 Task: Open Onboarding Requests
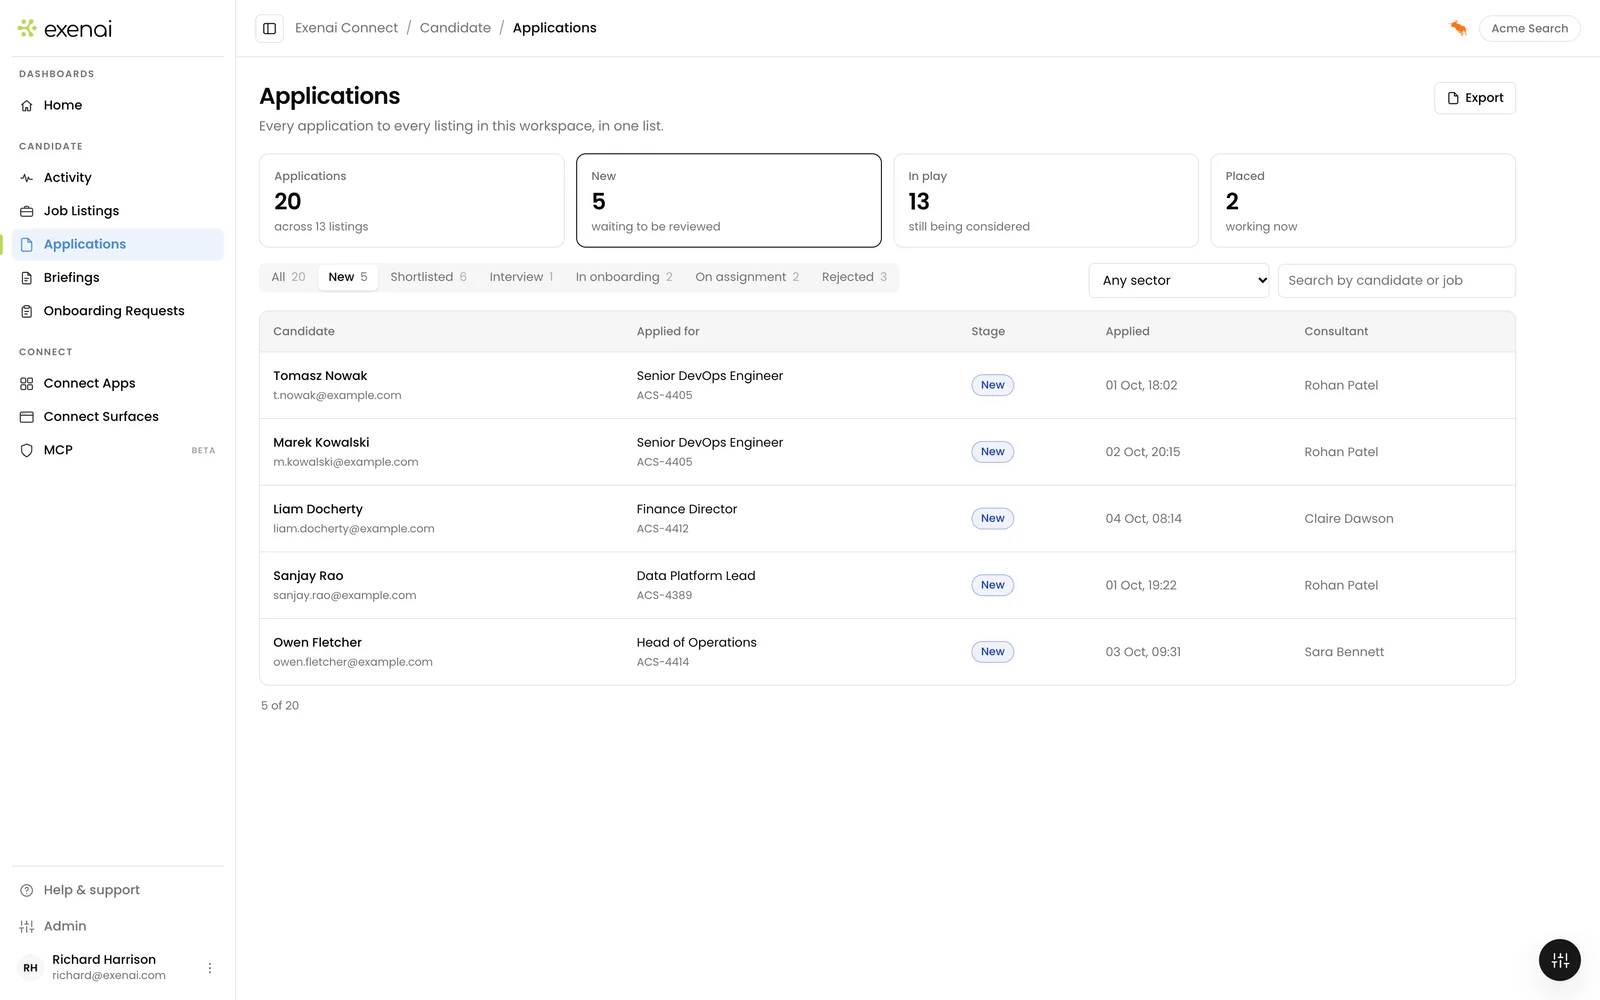click(x=118, y=311)
